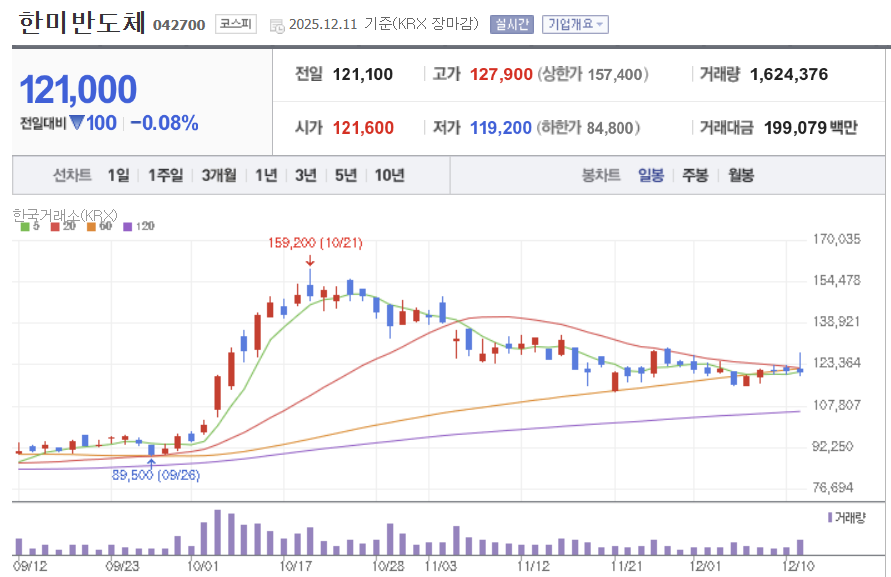The width and height of the screenshot is (891, 577).
Task: Click the 거래량 value 1,624,376
Action: pos(789,74)
